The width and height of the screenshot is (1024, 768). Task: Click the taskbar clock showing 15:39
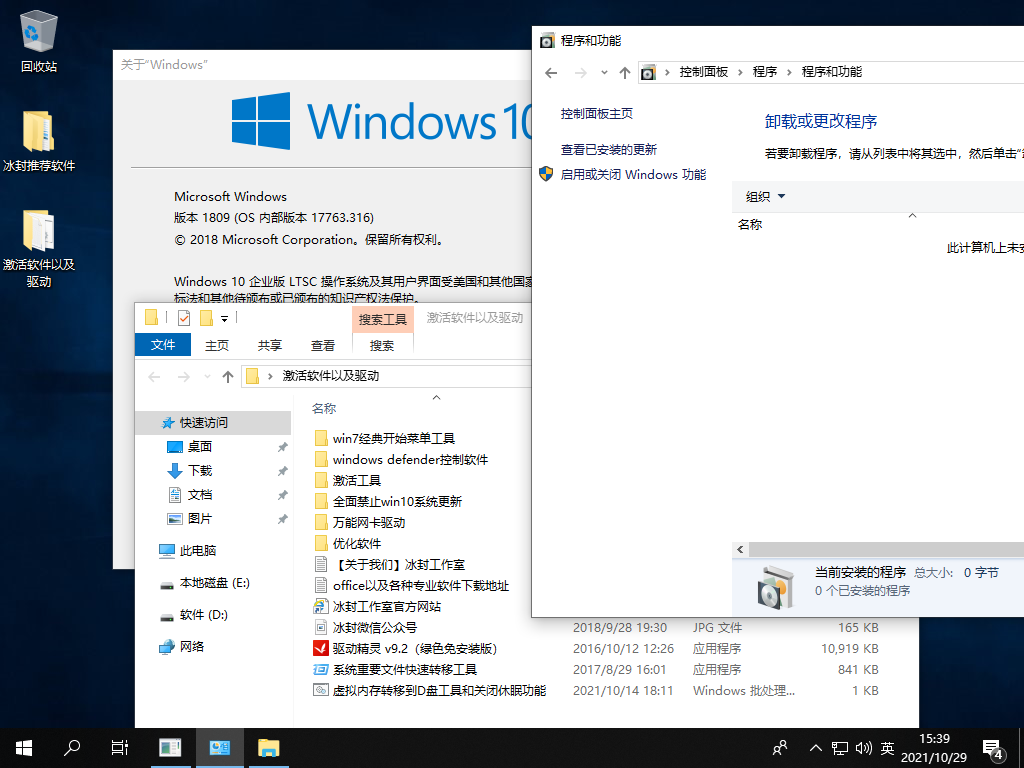(x=934, y=748)
